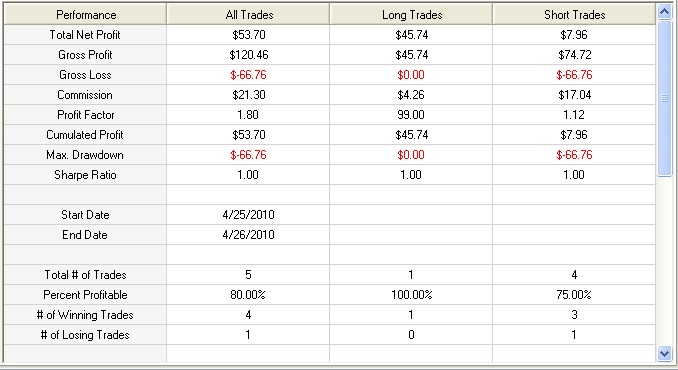Click the Total # of Trades label
This screenshot has height=370, width=678.
click(85, 275)
